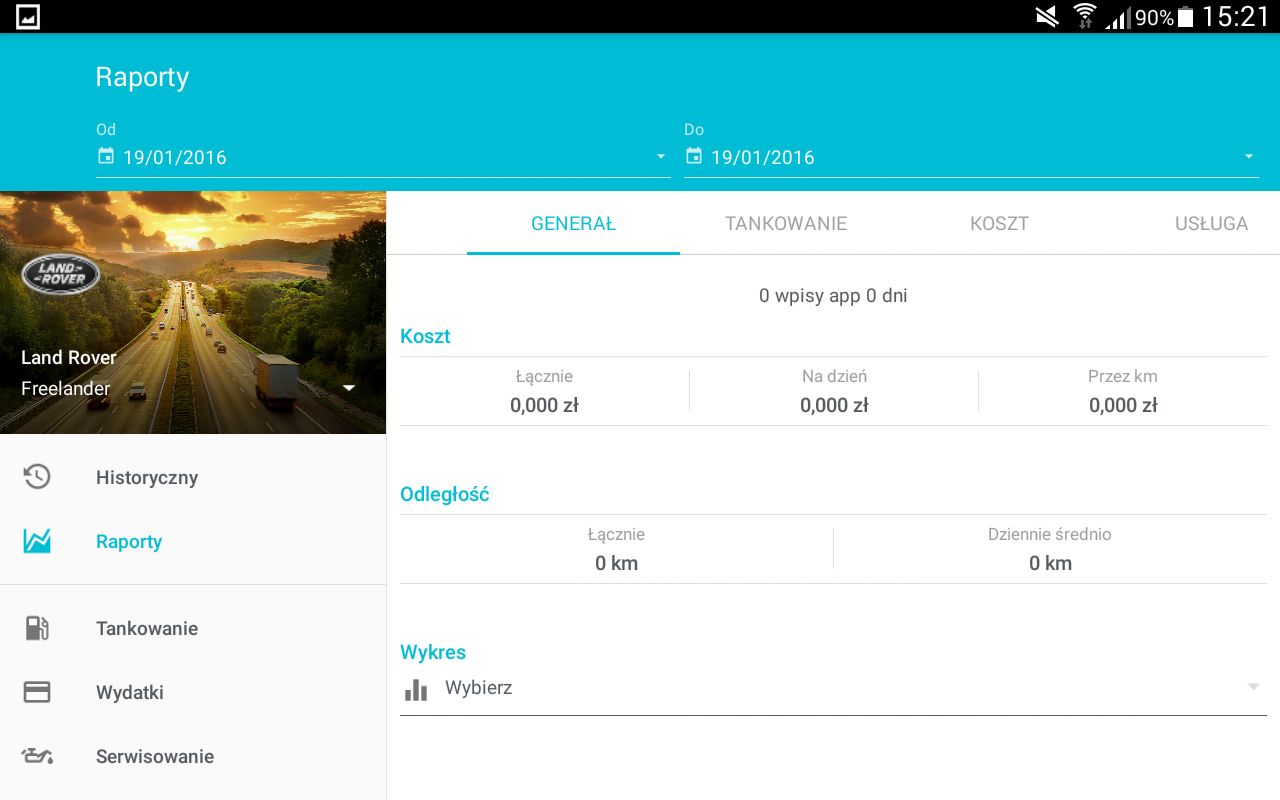Open the Tankowanie fuel pump icon

coord(37,628)
